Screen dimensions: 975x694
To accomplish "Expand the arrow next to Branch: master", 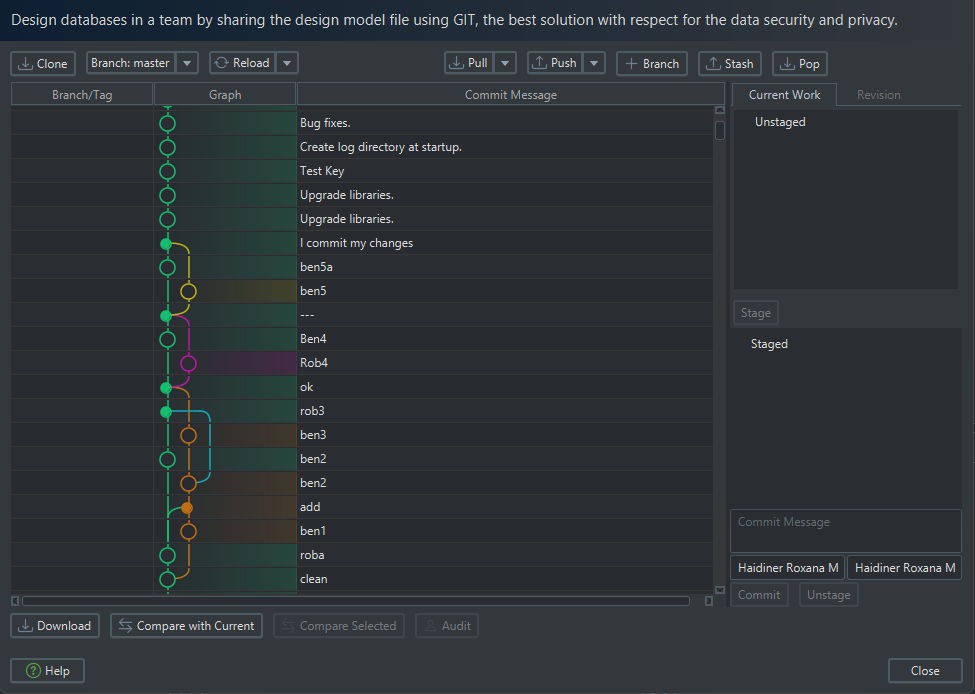I will tap(187, 63).
